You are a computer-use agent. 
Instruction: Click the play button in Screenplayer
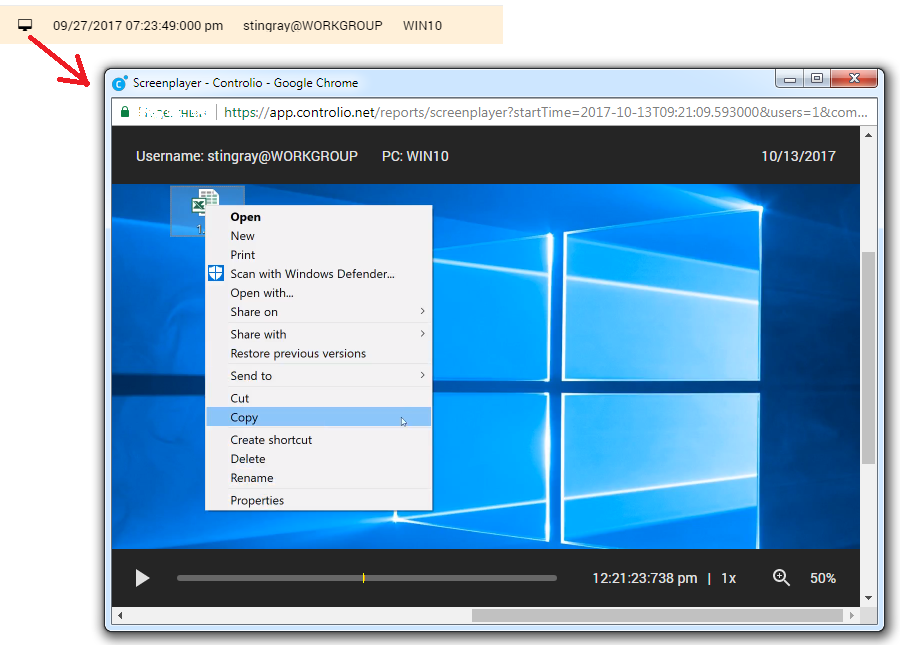[142, 578]
